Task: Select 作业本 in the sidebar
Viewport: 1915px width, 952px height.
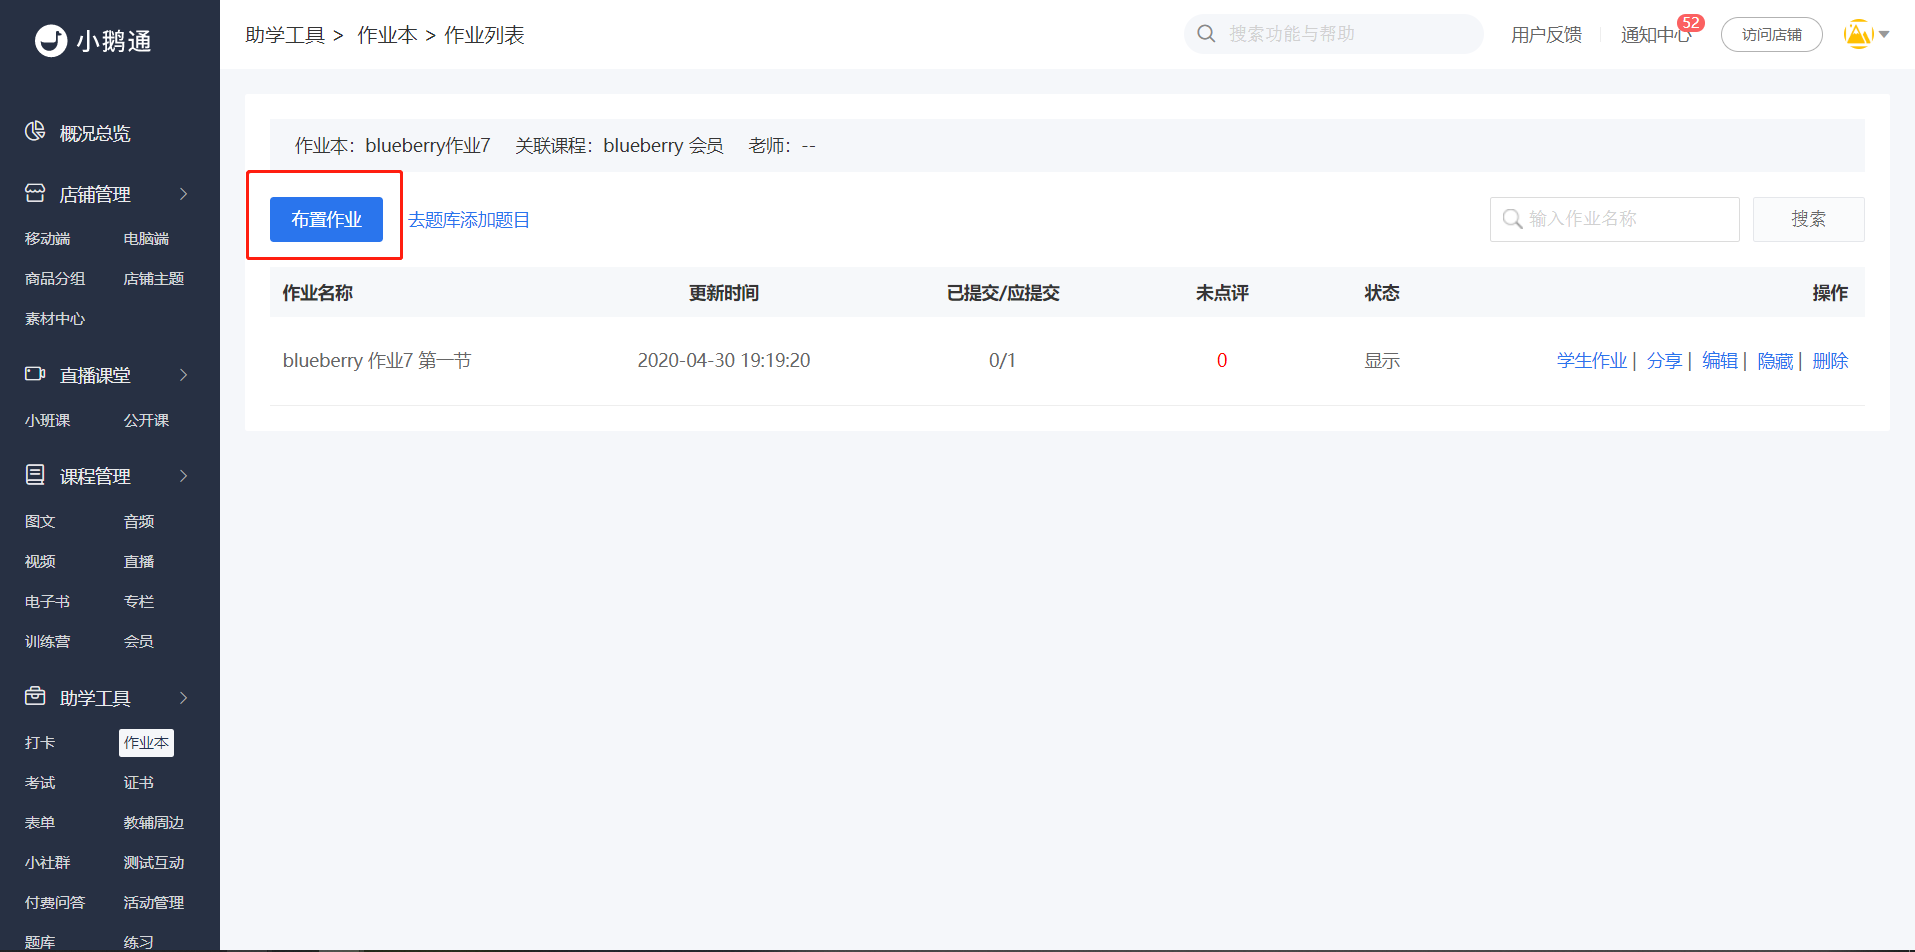Action: [146, 743]
